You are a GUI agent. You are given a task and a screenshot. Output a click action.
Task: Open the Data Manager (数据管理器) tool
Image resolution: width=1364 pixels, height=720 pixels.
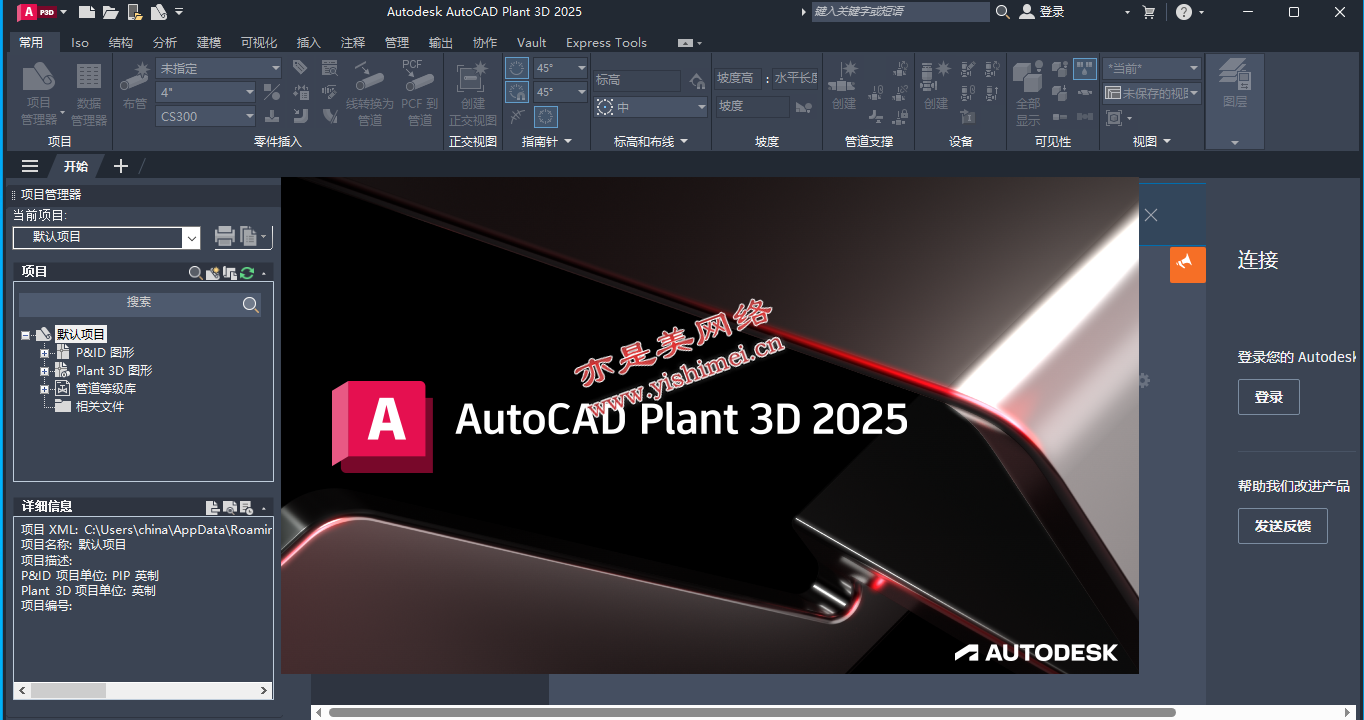pos(89,94)
